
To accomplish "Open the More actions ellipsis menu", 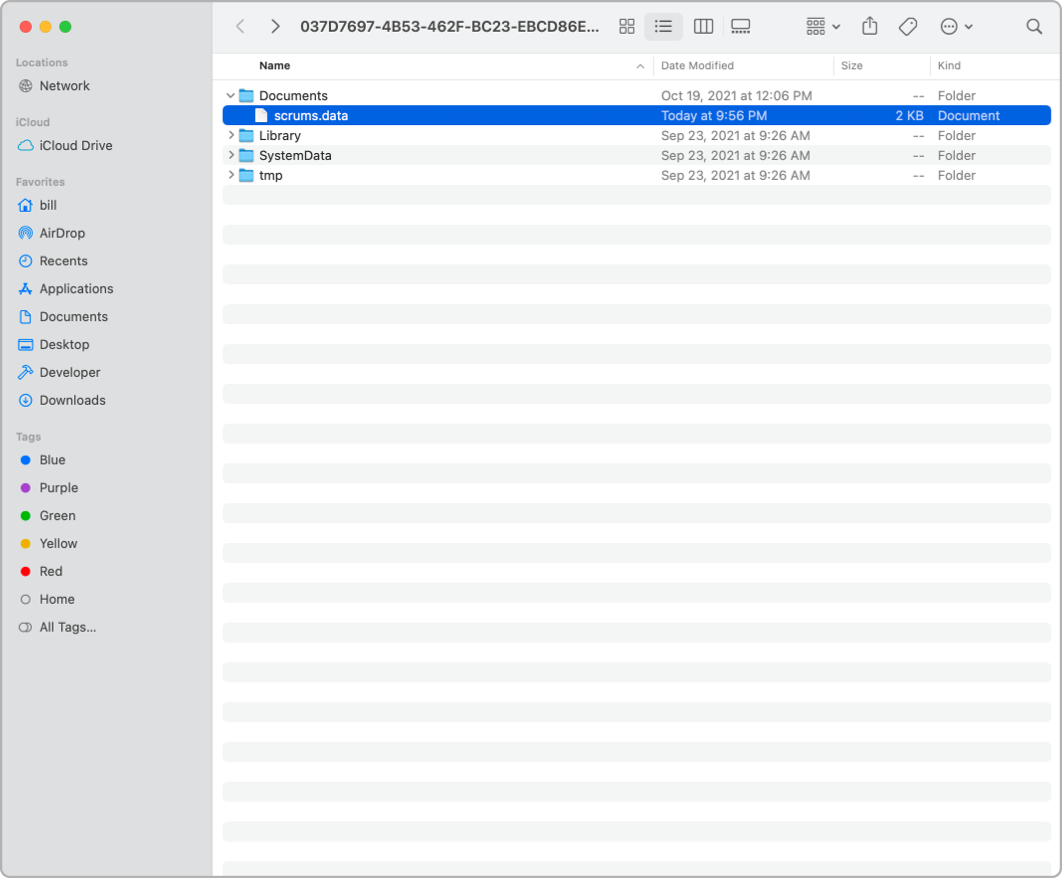I will [956, 27].
